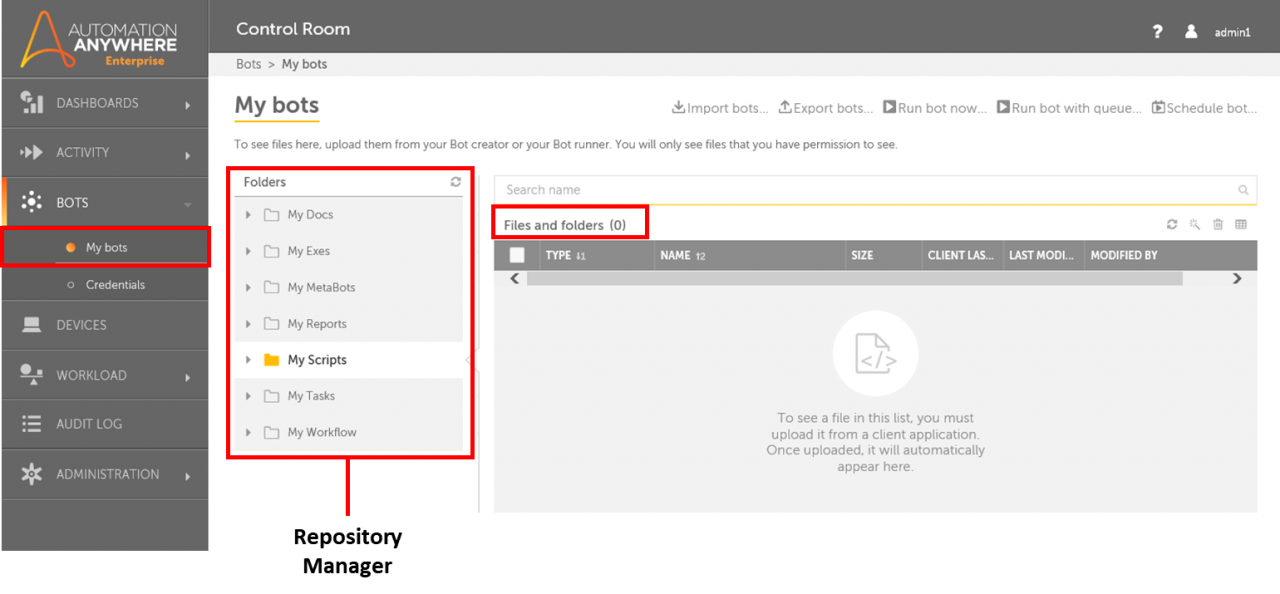The height and width of the screenshot is (594, 1280).
Task: Expand the My Scripts folder arrow
Action: coord(248,360)
